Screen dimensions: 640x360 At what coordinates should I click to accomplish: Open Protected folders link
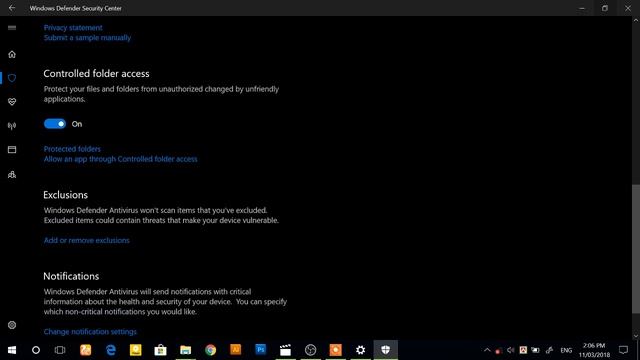(72, 149)
